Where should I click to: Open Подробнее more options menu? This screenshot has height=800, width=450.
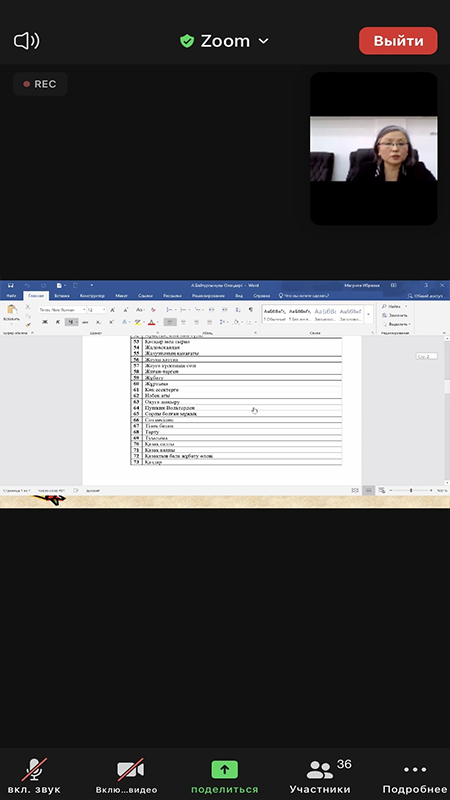pyautogui.click(x=415, y=776)
